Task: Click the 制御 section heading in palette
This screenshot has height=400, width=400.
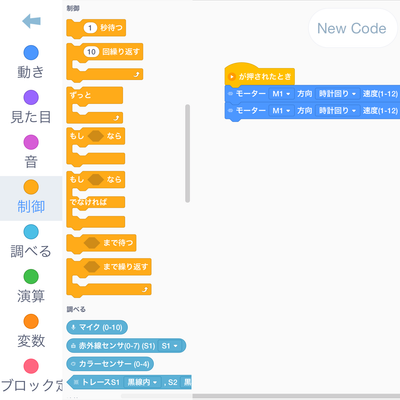Action: point(73,8)
